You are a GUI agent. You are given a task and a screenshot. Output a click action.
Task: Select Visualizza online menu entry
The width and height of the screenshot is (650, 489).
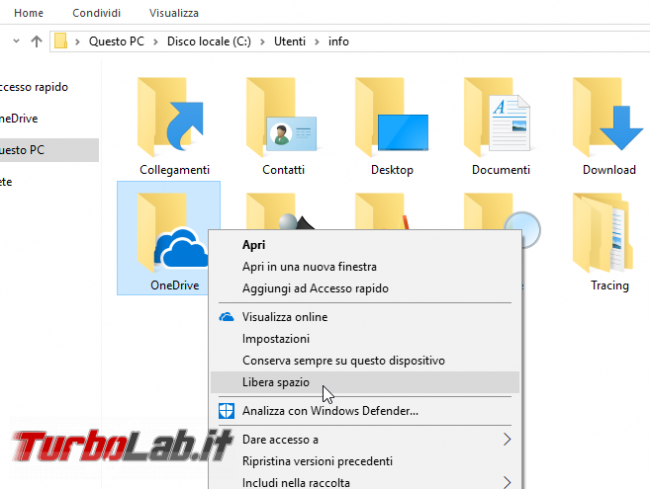pos(365,317)
